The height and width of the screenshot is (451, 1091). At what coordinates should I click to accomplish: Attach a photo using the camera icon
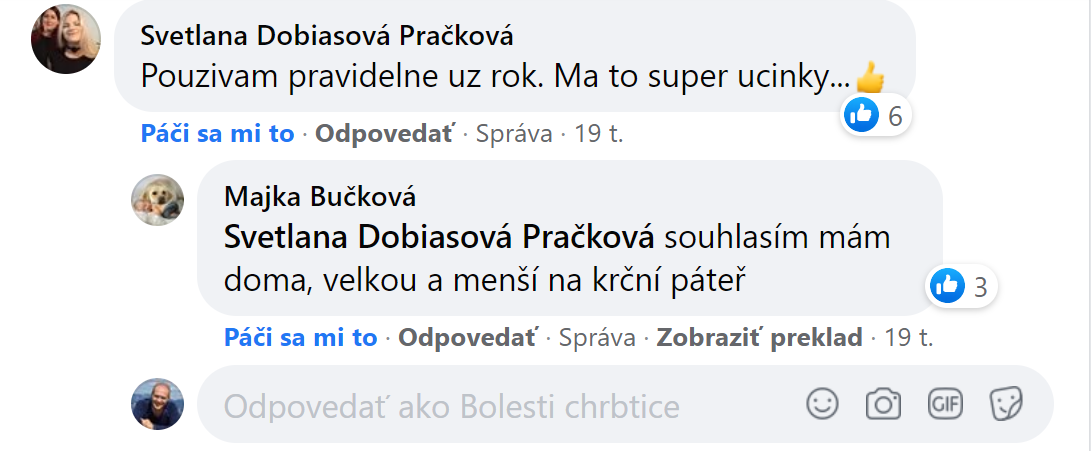coord(883,404)
